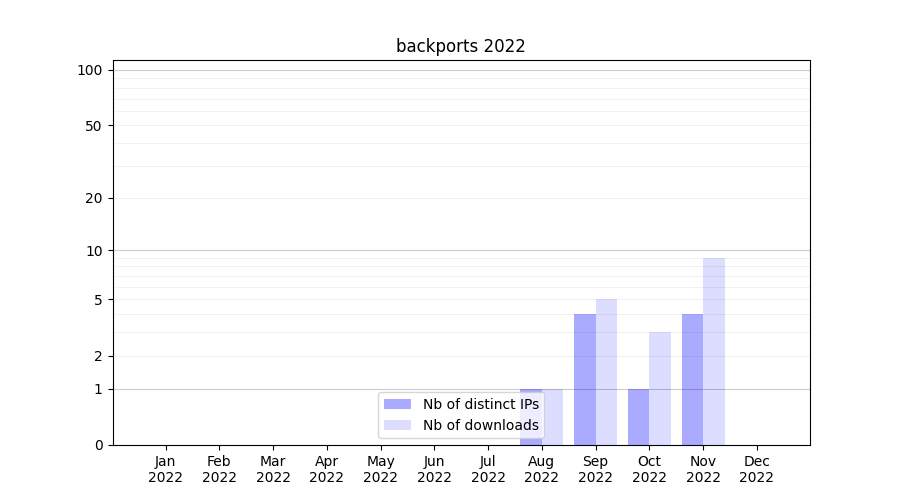Click the Sep 2022 downloads bar

[x=606, y=372]
